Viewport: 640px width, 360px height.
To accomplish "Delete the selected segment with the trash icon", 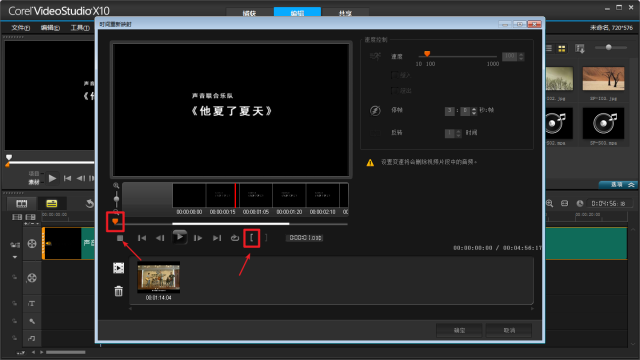I will coord(118,291).
